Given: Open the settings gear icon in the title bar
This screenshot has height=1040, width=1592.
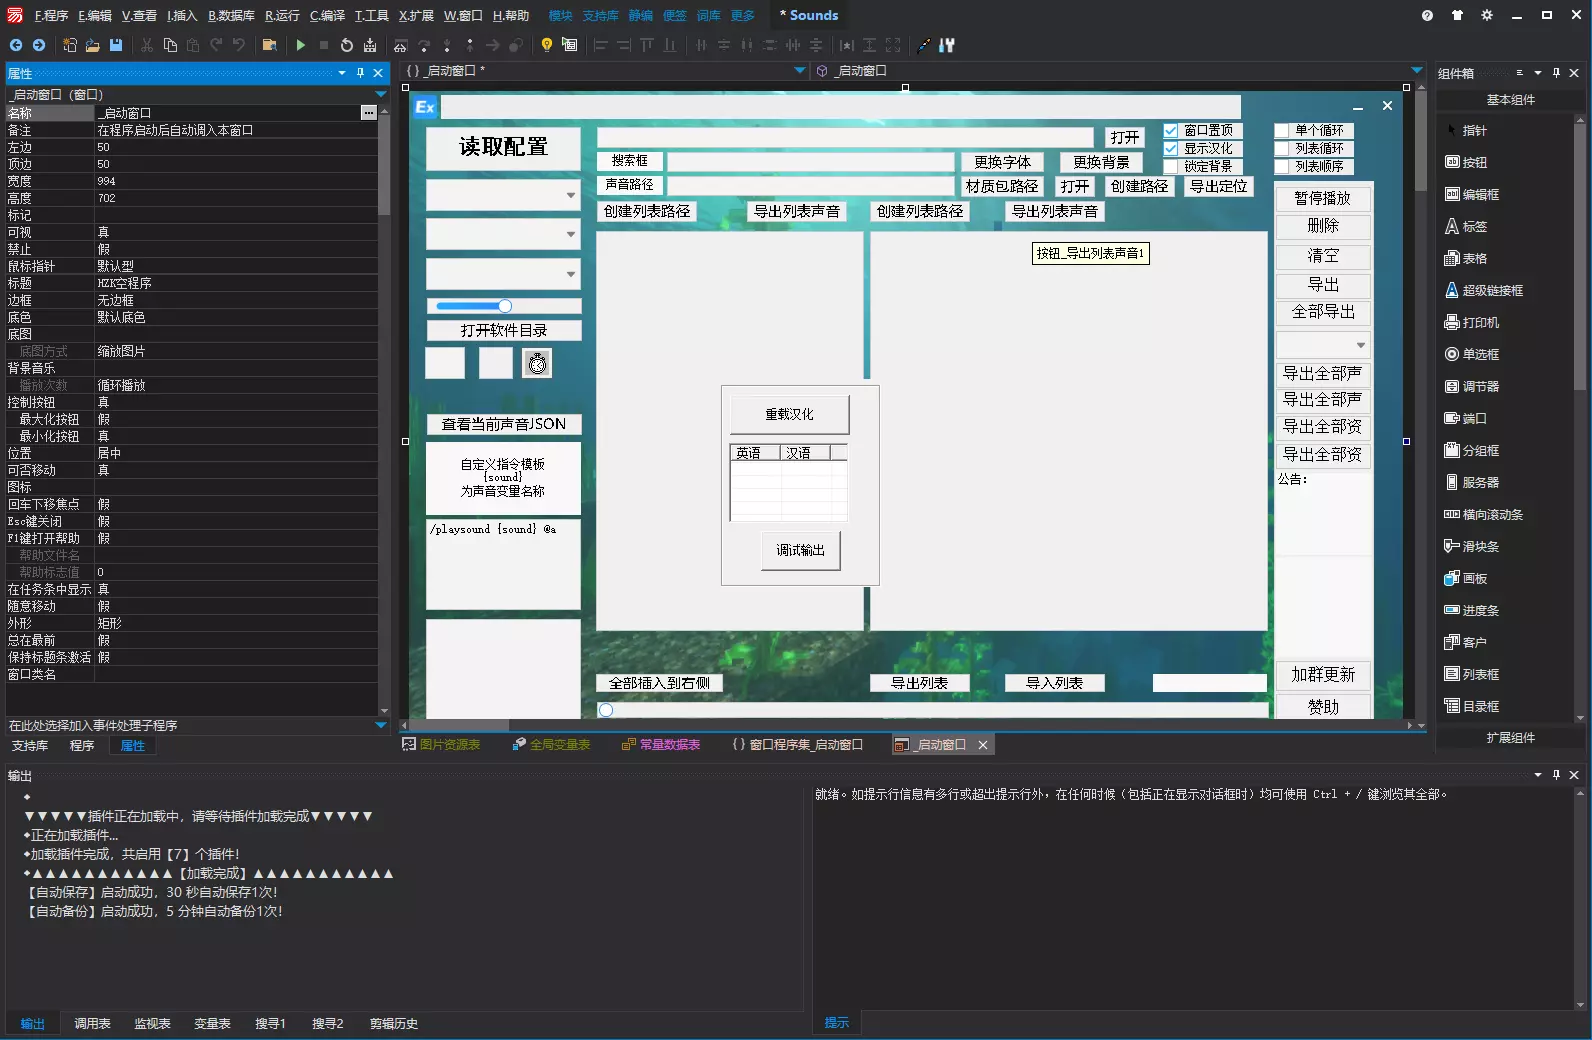Looking at the screenshot, I should coord(1487,15).
